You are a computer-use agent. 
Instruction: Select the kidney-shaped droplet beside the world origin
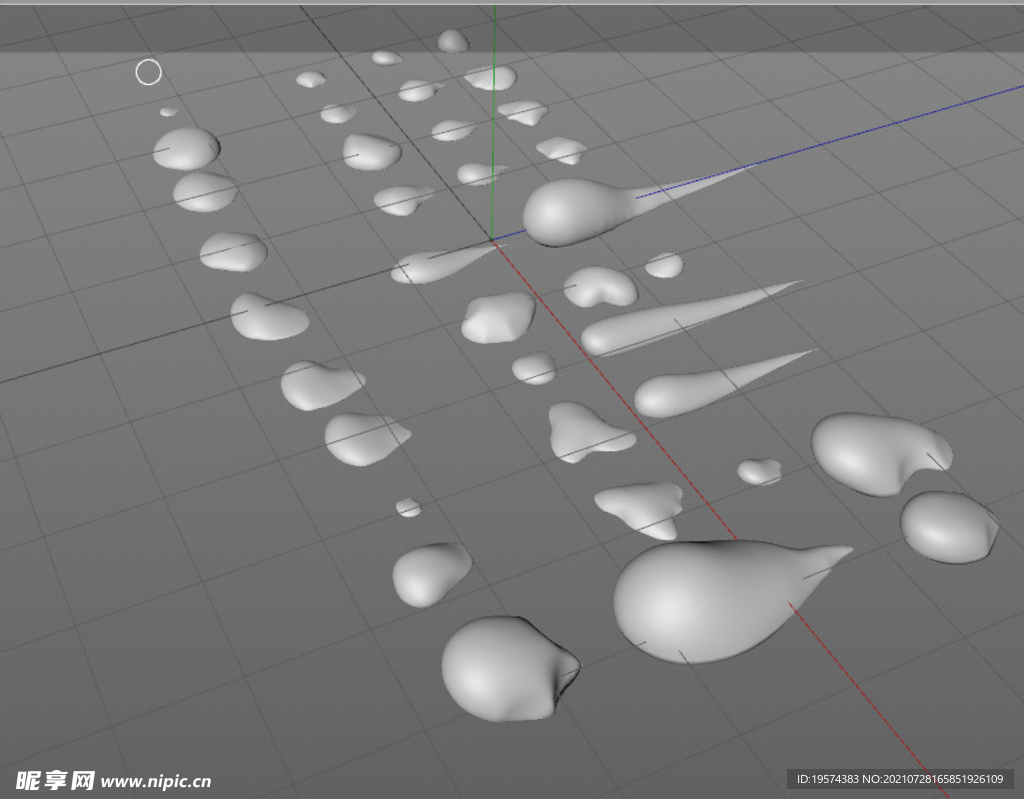click(x=600, y=286)
